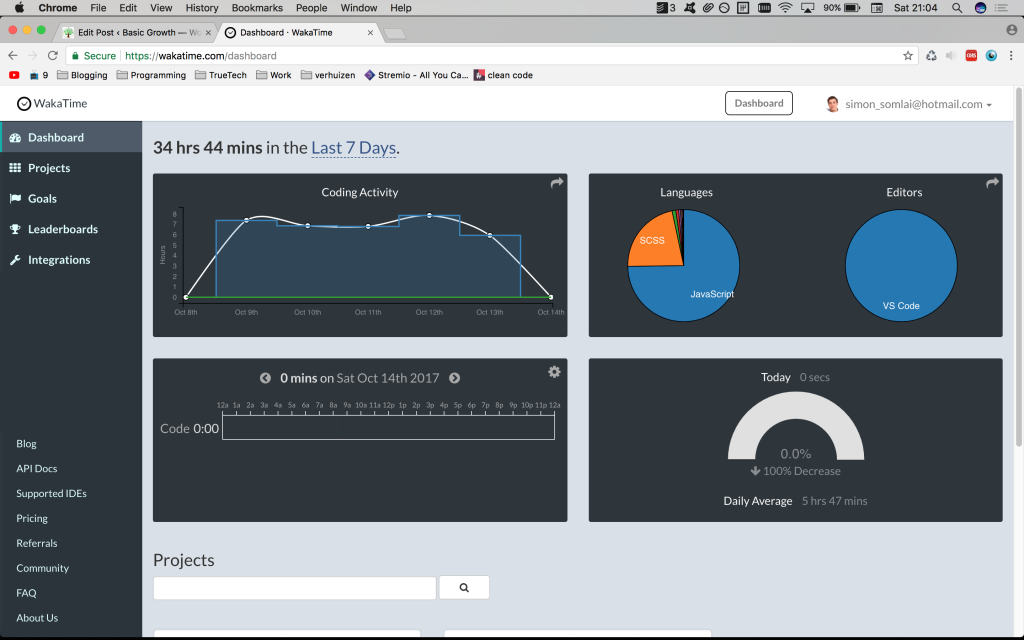Select Leaderboards in the sidebar
Screen dimensions: 1024x640
(62, 229)
